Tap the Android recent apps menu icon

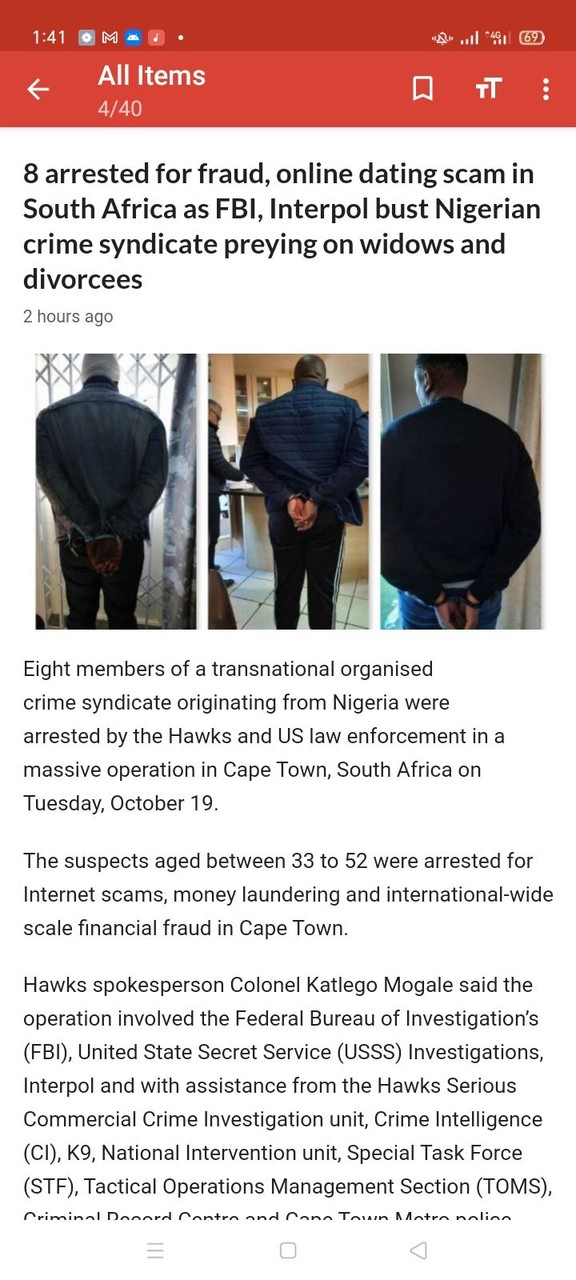pyautogui.click(x=155, y=1250)
